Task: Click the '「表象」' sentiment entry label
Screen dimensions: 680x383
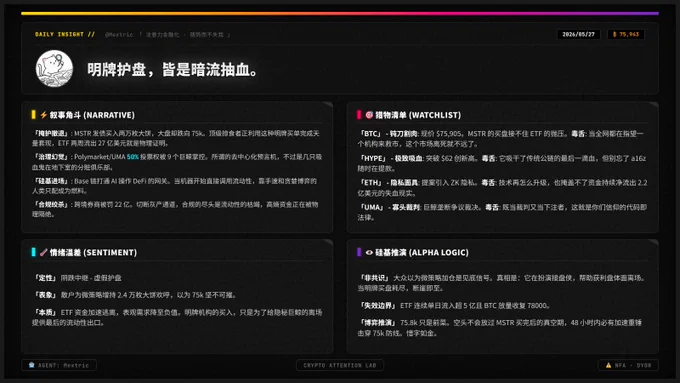Action: pos(46,295)
